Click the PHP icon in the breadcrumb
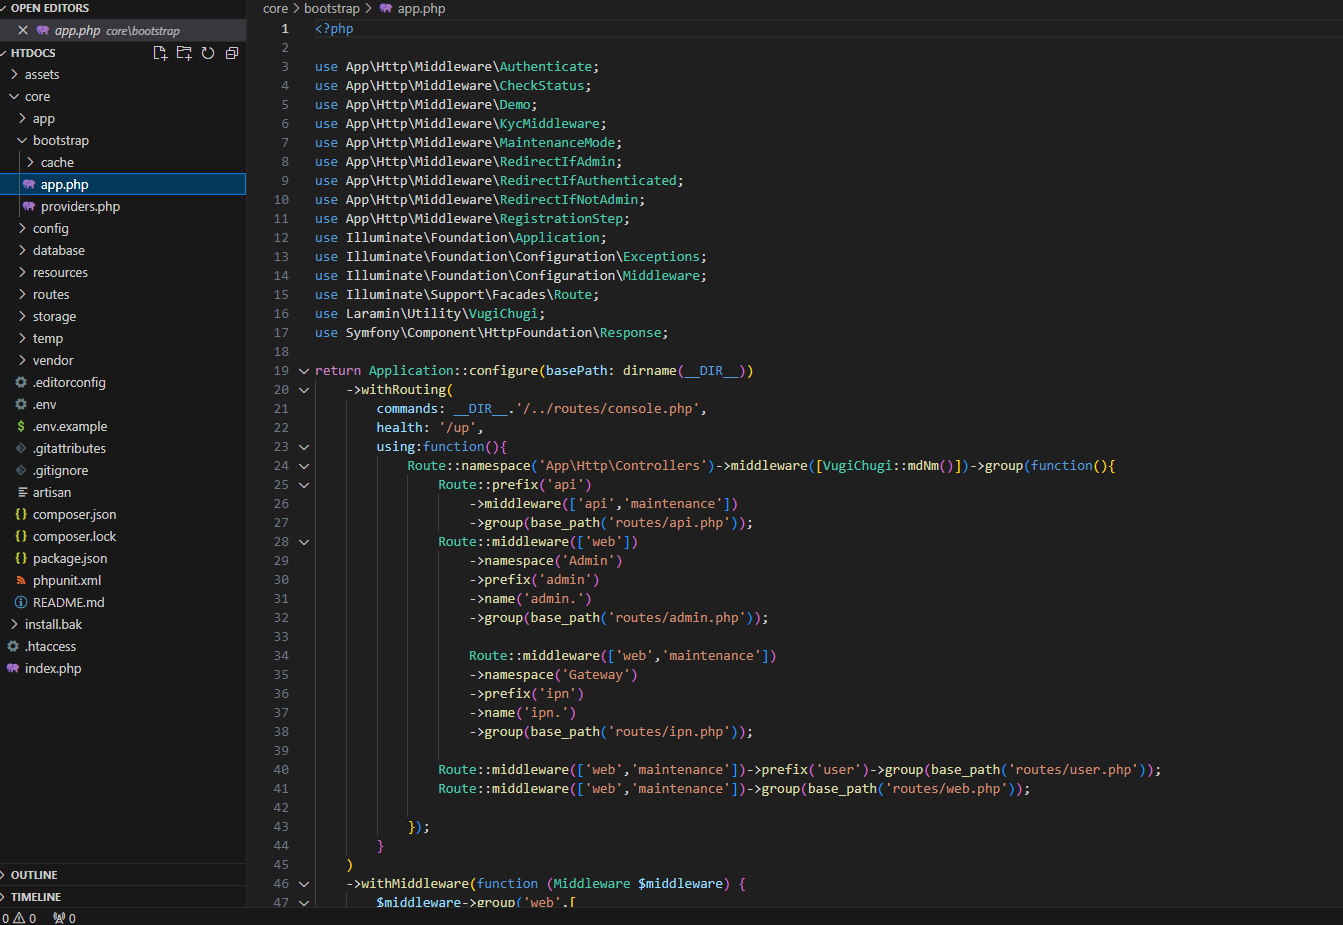This screenshot has width=1343, height=925. 386,8
